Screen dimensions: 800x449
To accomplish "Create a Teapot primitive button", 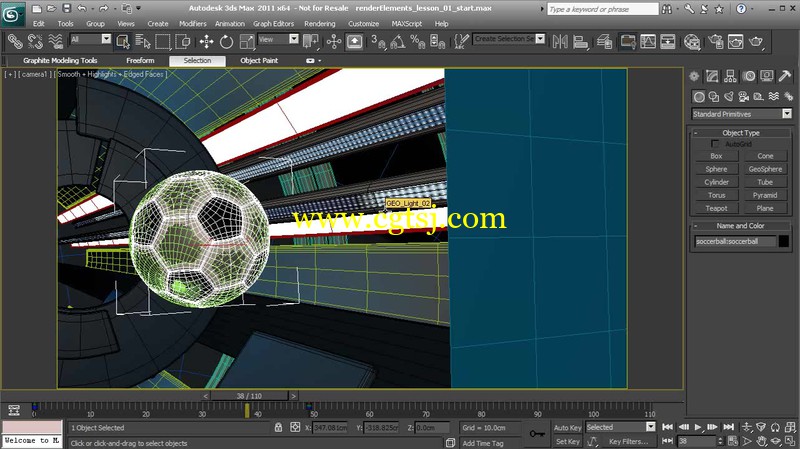I will 716,208.
